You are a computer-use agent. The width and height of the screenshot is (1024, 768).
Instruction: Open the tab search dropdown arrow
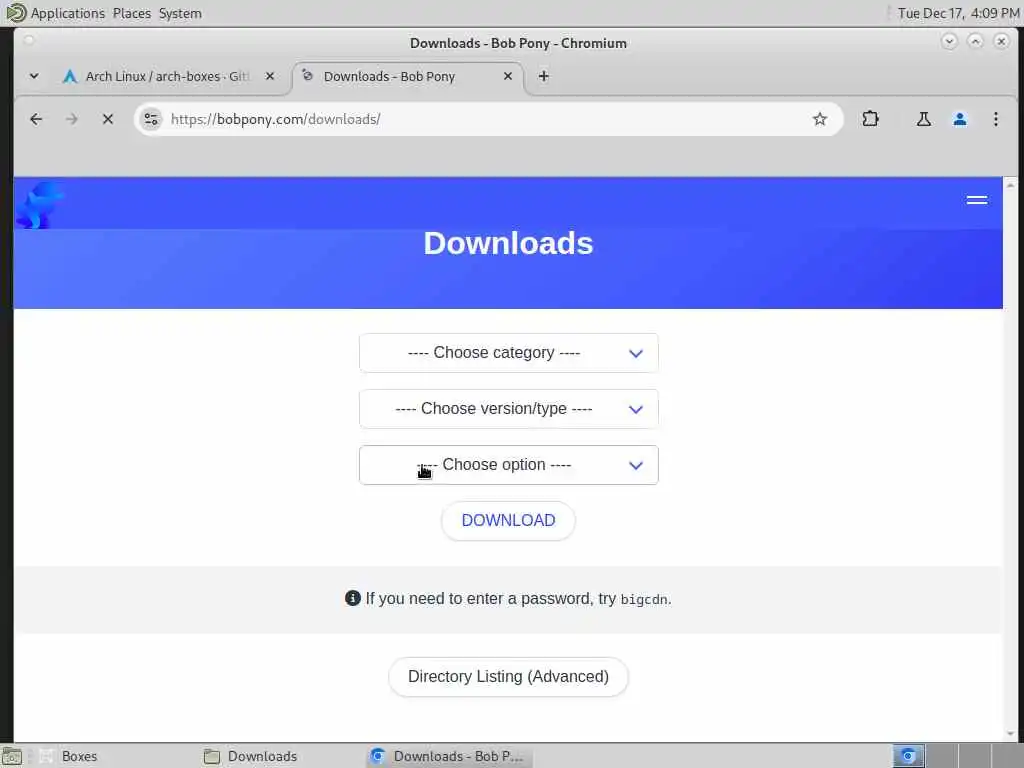point(34,76)
